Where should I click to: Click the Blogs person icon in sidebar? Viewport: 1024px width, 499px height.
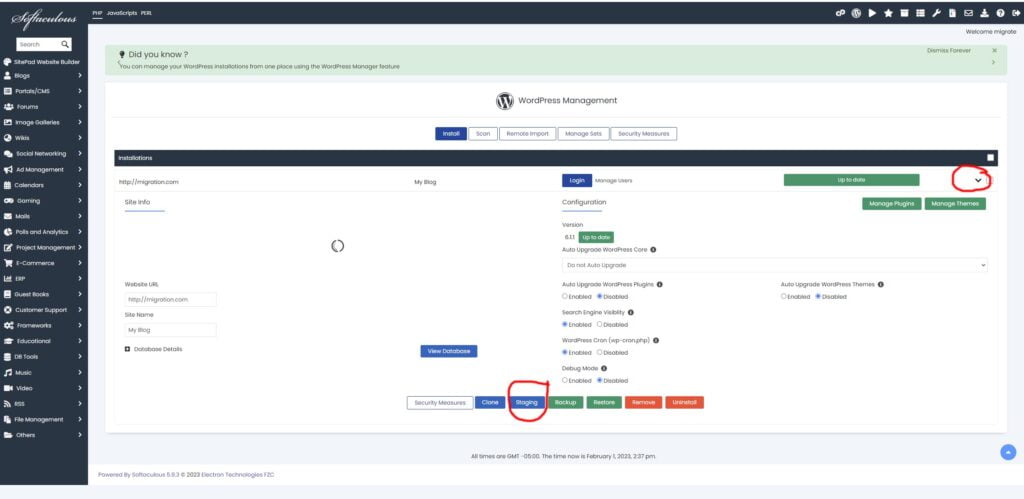pos(7,75)
